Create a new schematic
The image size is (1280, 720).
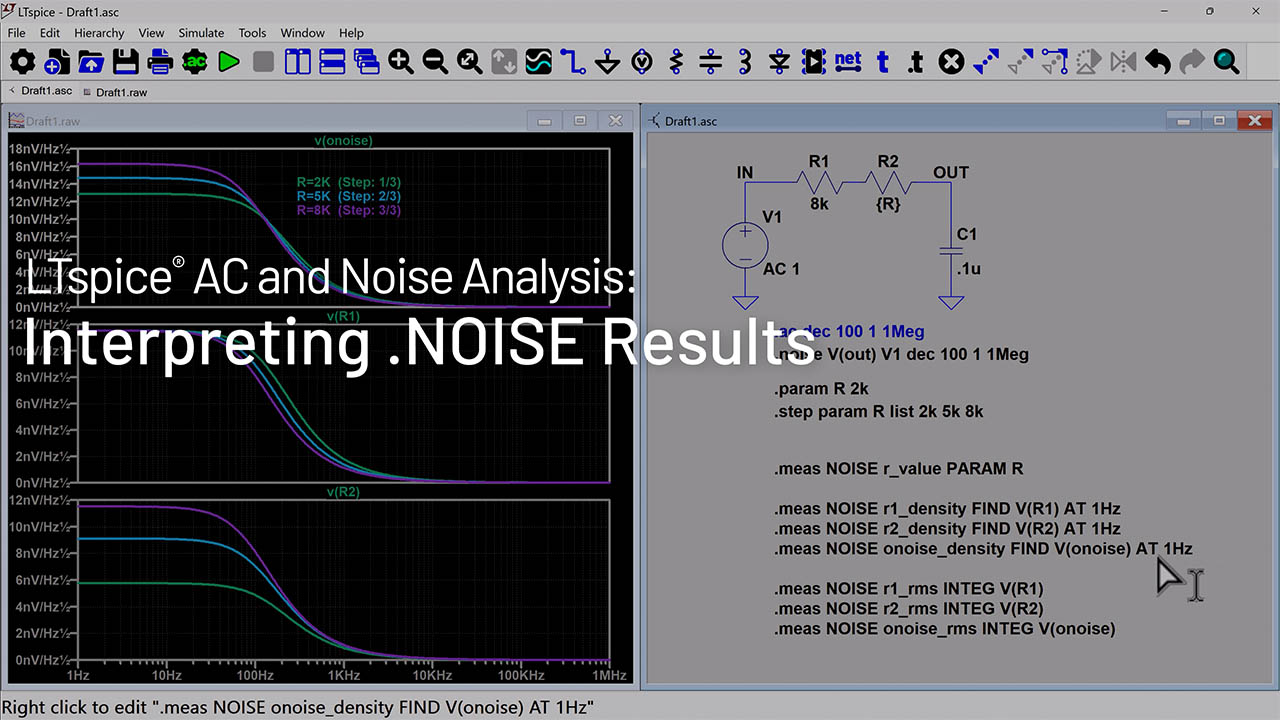[57, 62]
